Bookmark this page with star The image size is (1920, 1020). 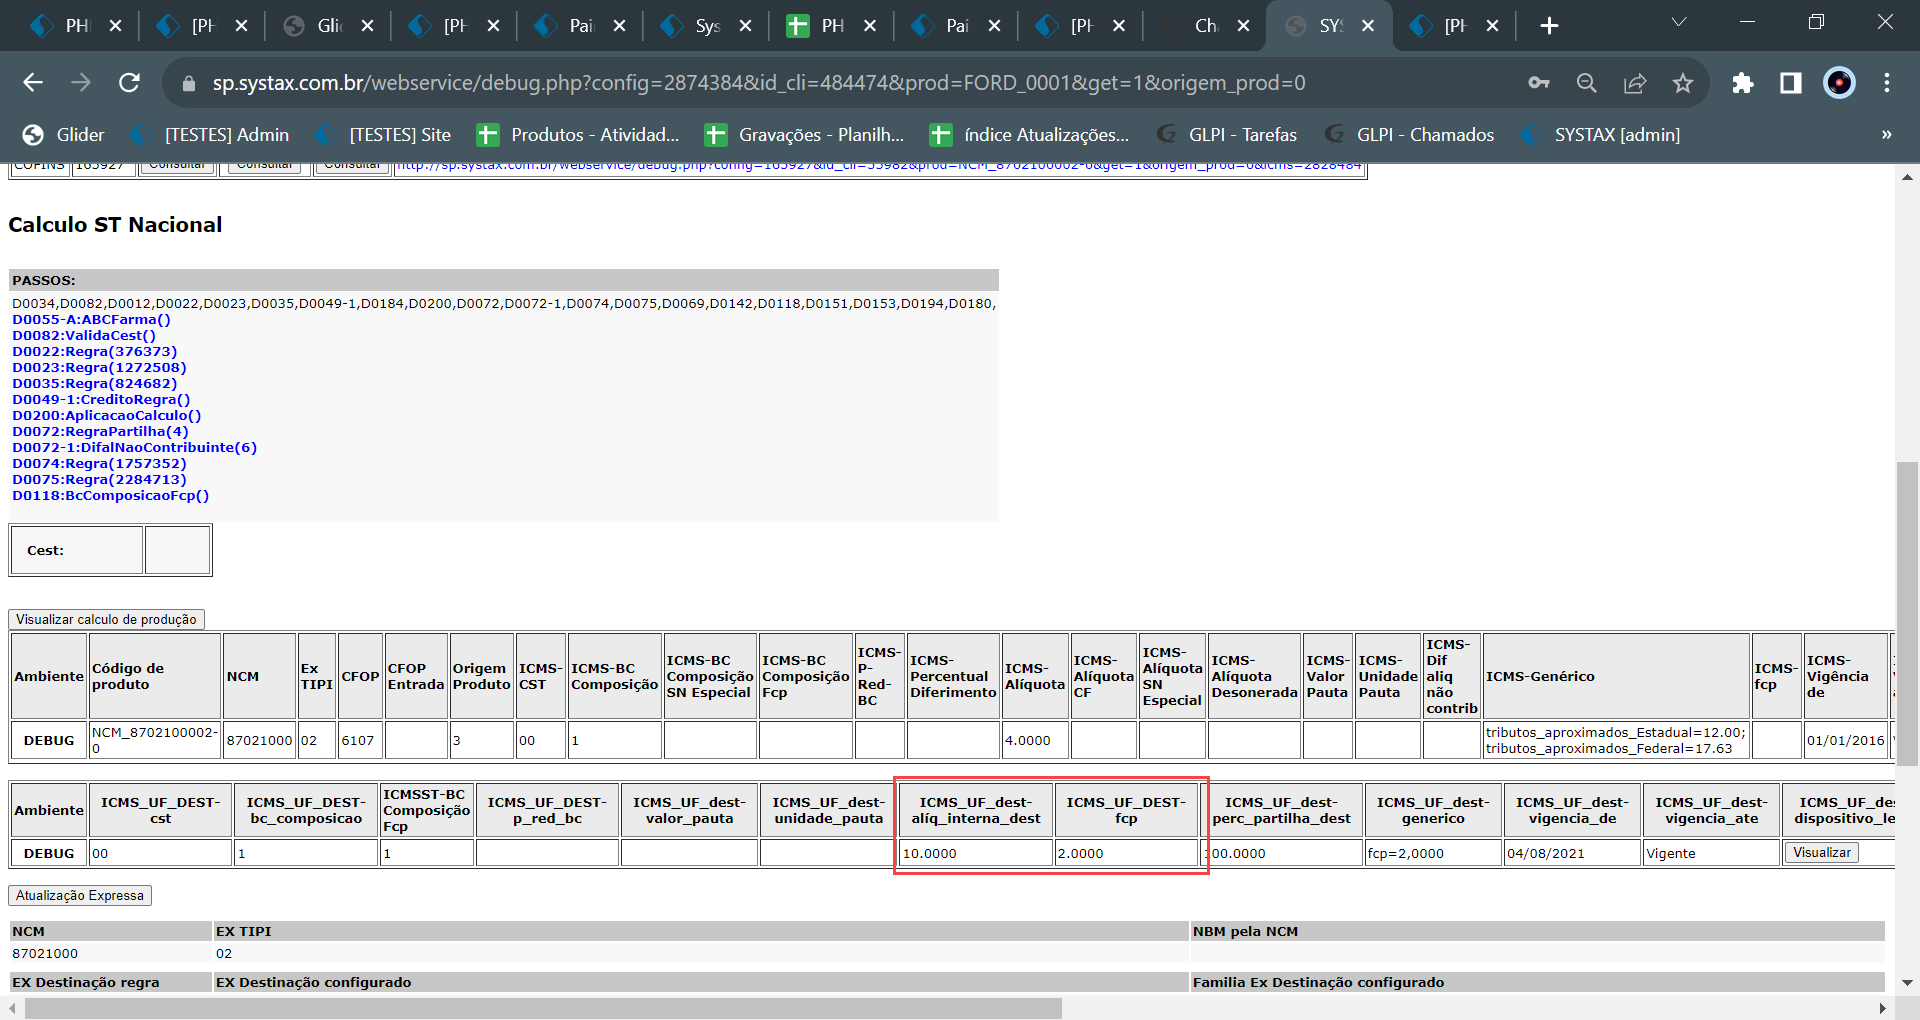click(1683, 83)
